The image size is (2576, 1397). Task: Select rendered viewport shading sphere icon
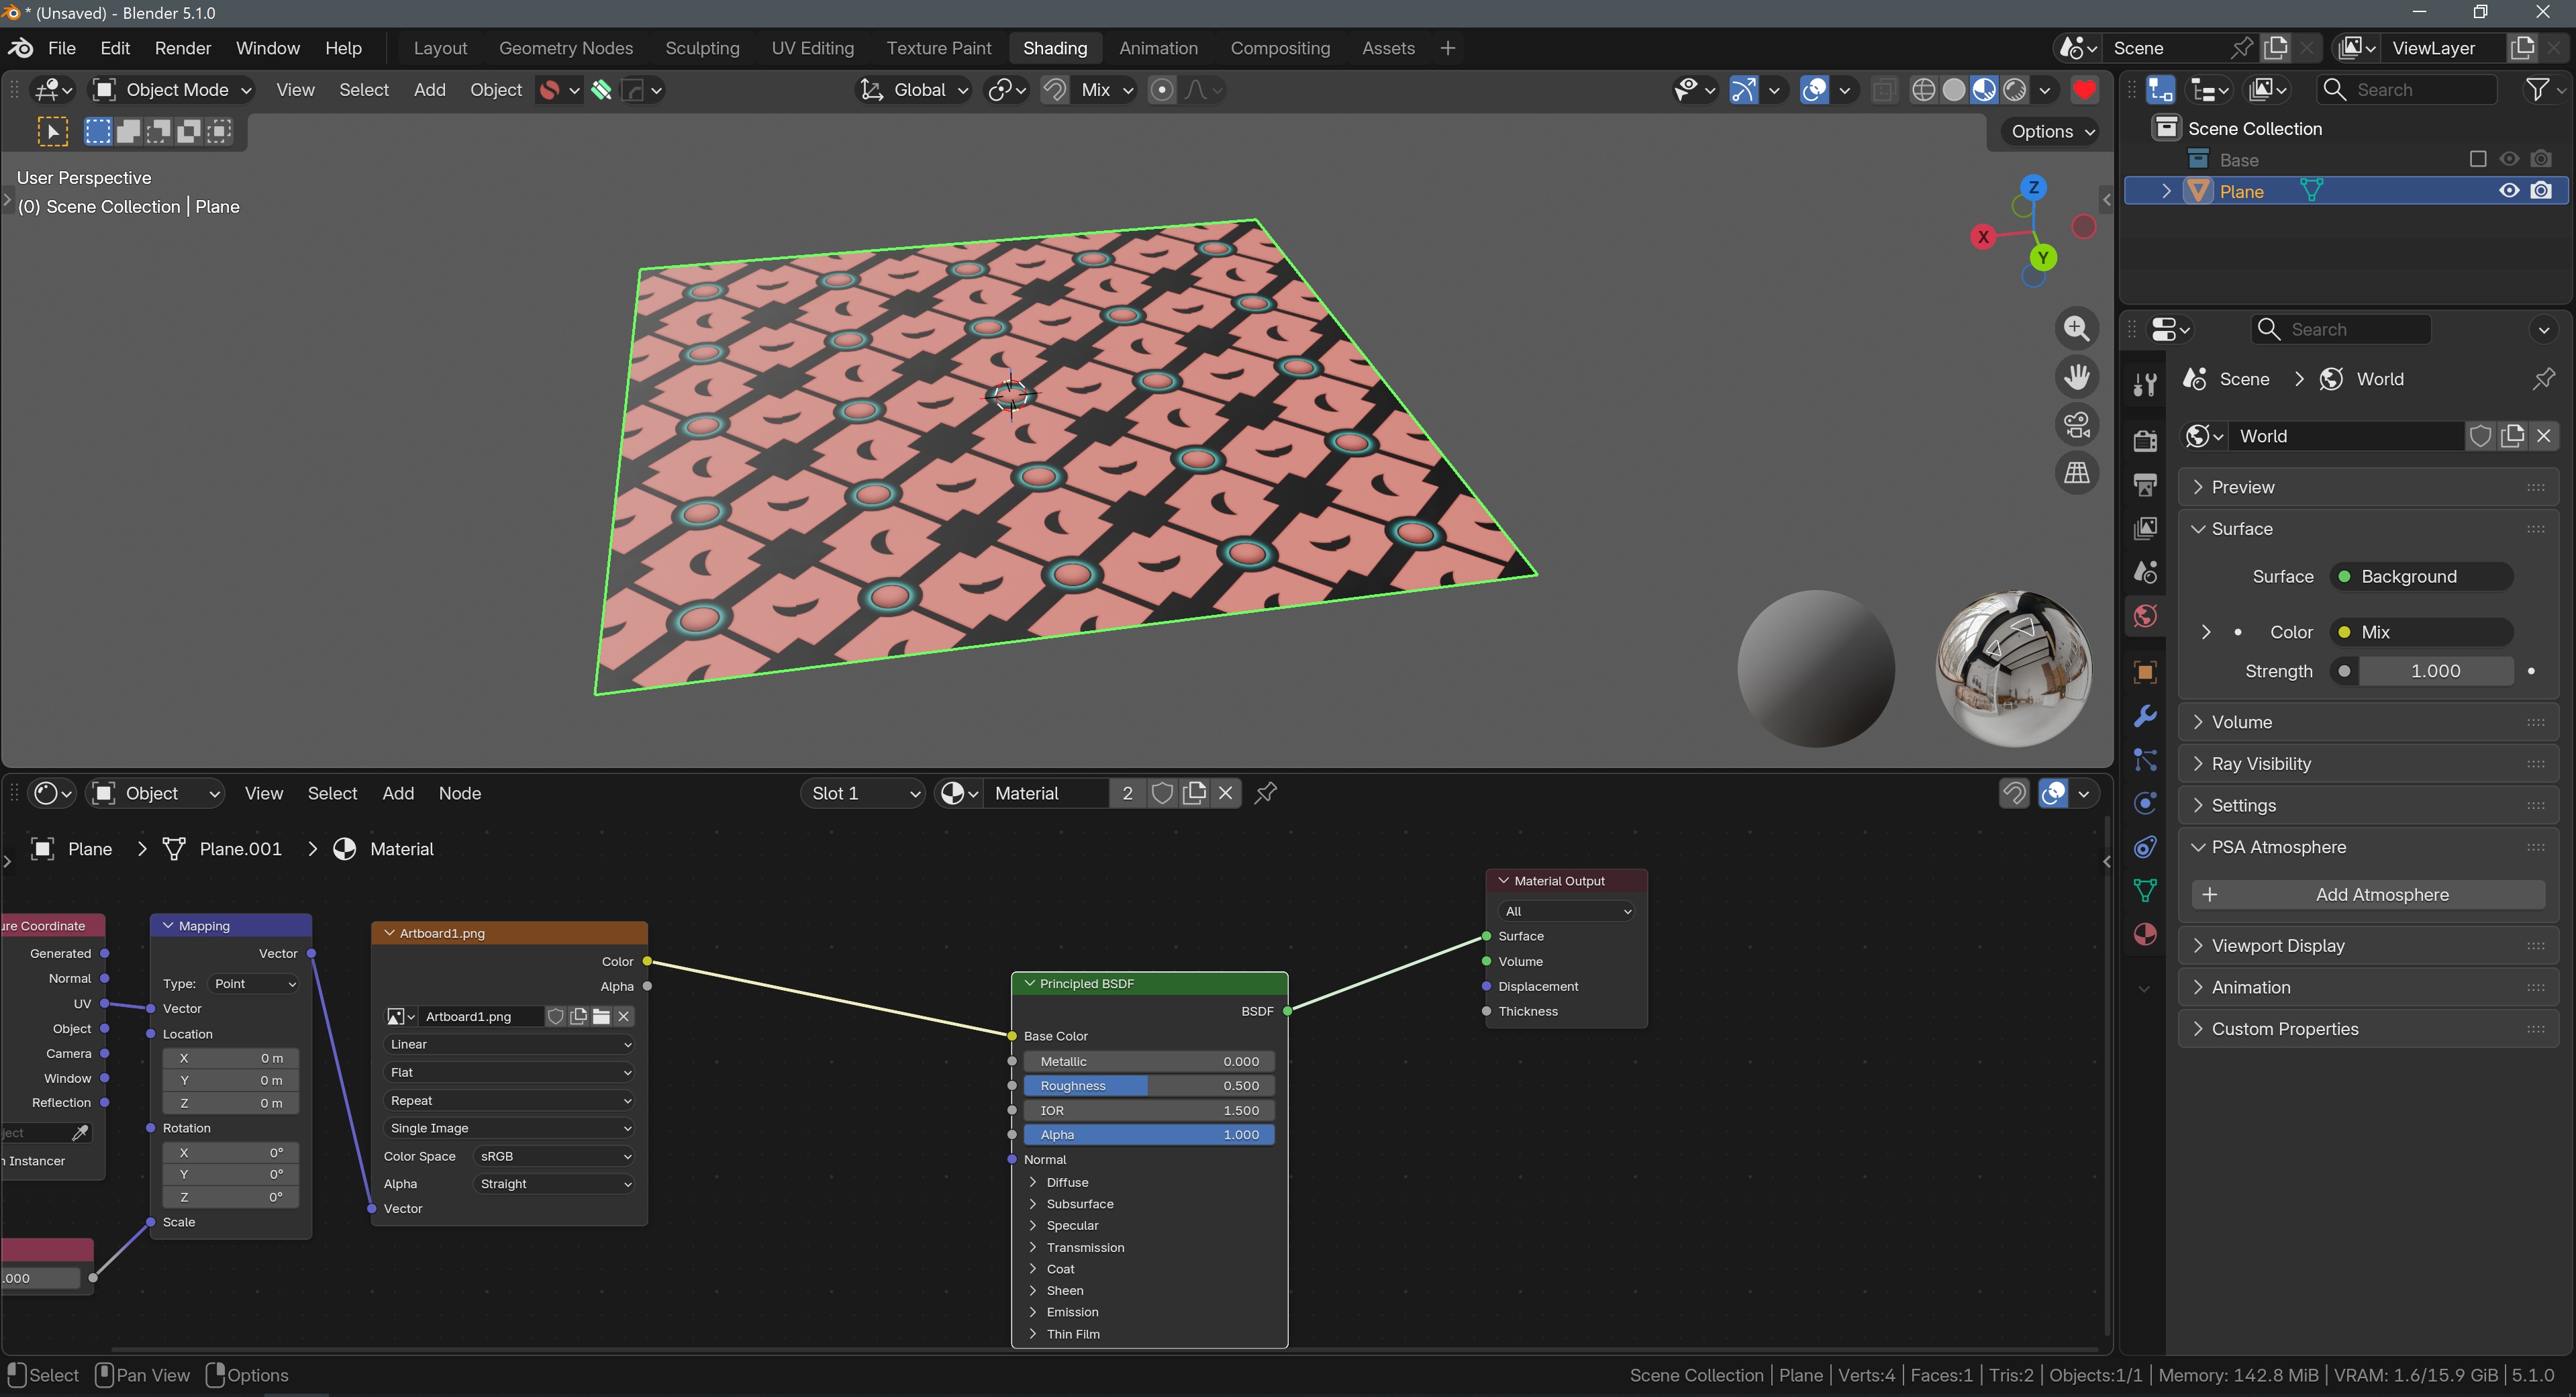click(2015, 90)
